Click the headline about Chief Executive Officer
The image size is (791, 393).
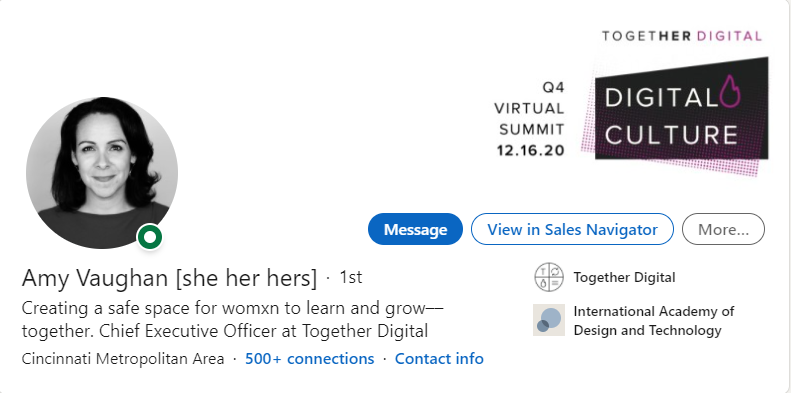point(233,319)
